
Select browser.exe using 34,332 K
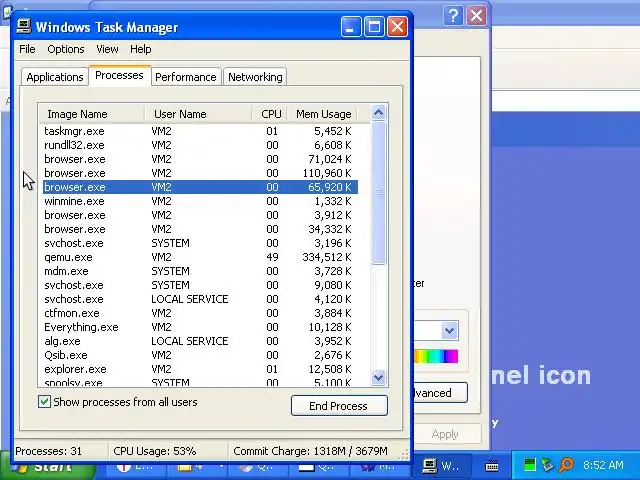[200, 229]
